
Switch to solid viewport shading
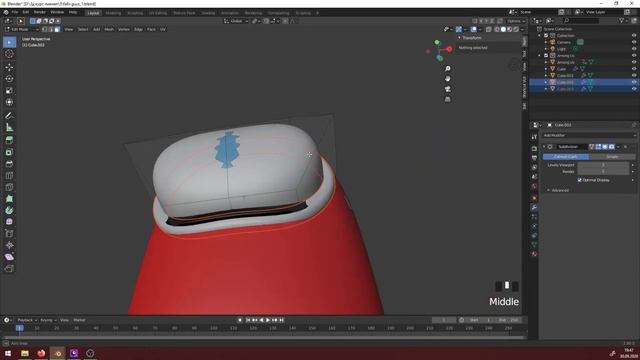click(503, 29)
